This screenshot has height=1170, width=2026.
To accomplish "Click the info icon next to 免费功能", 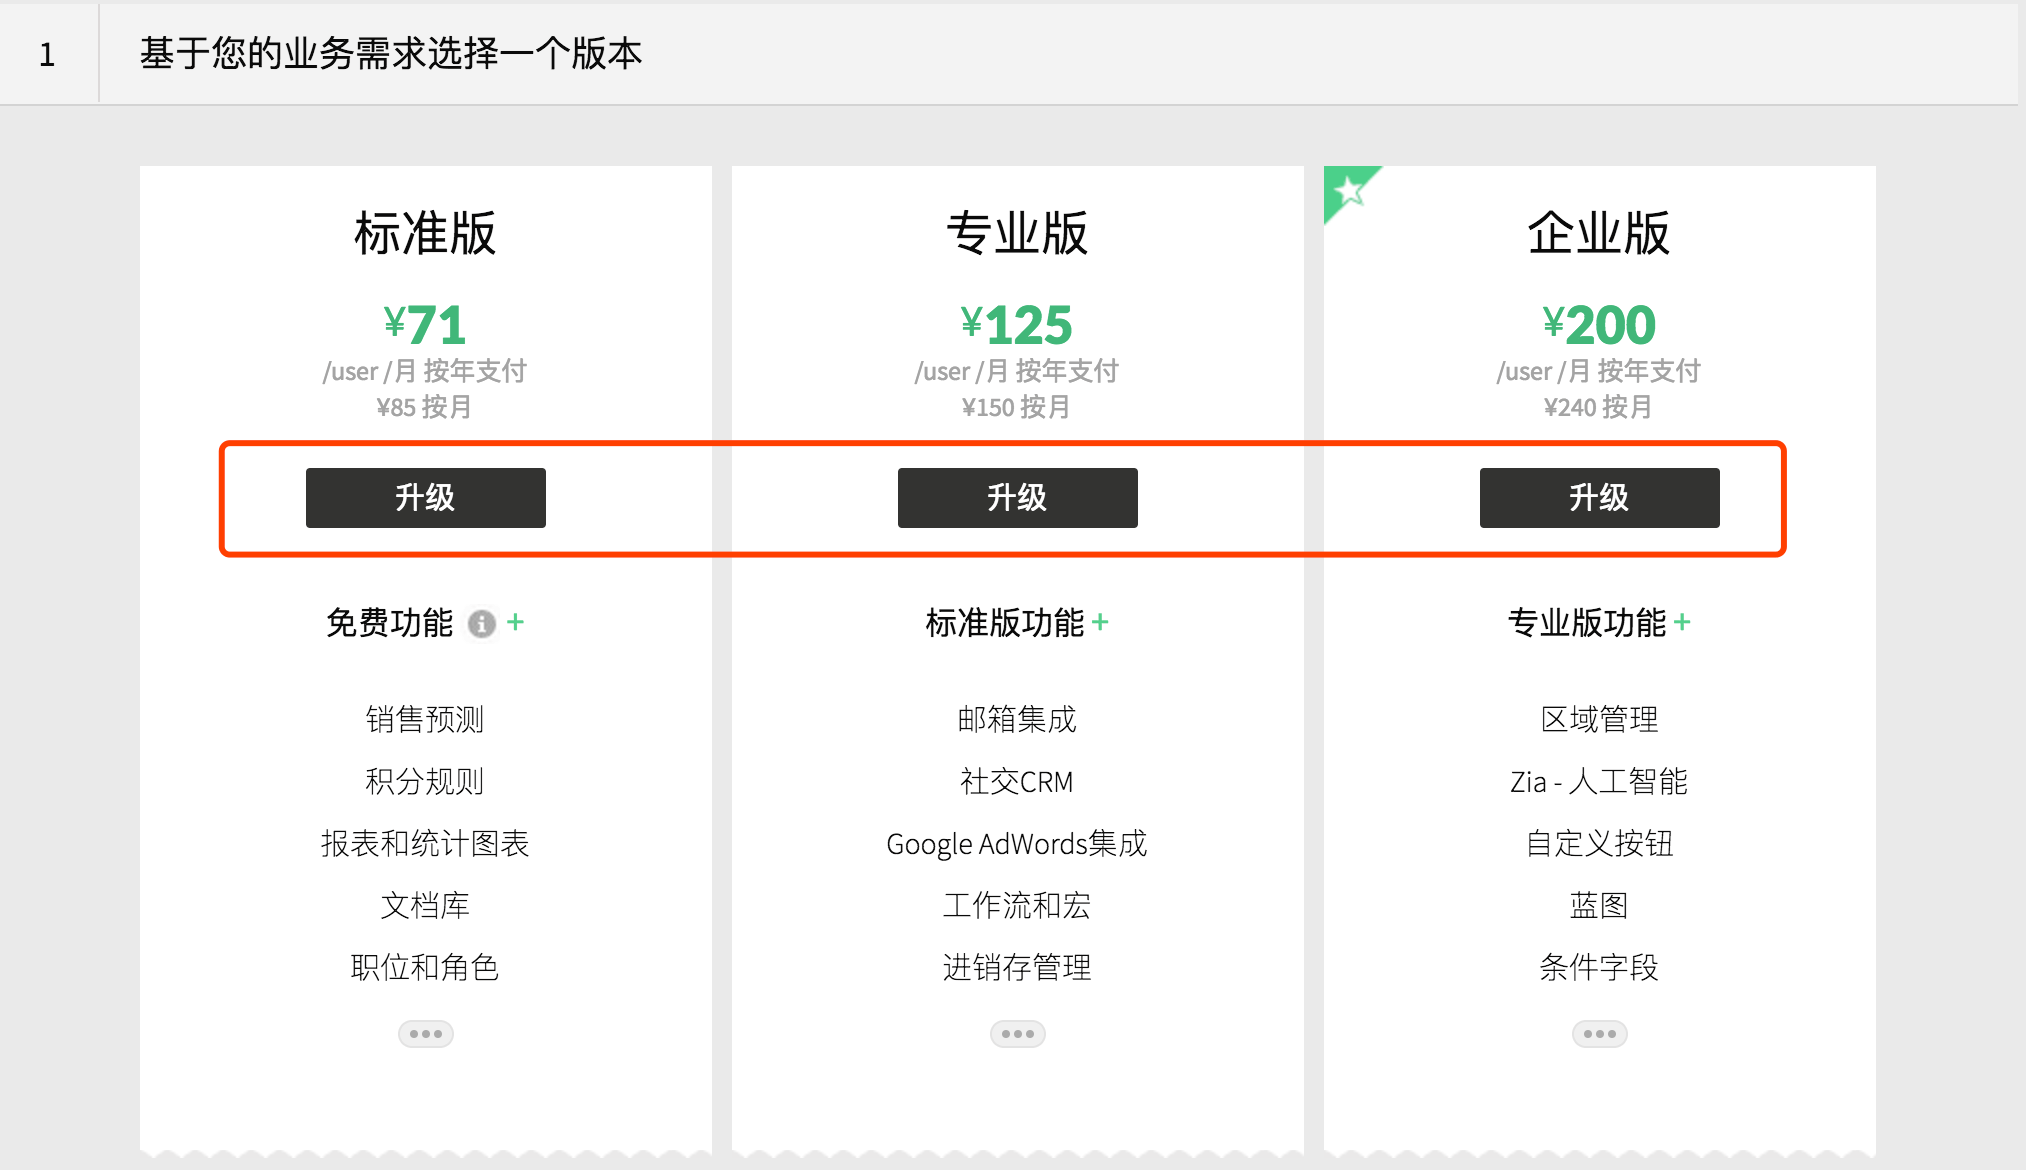I will (482, 624).
